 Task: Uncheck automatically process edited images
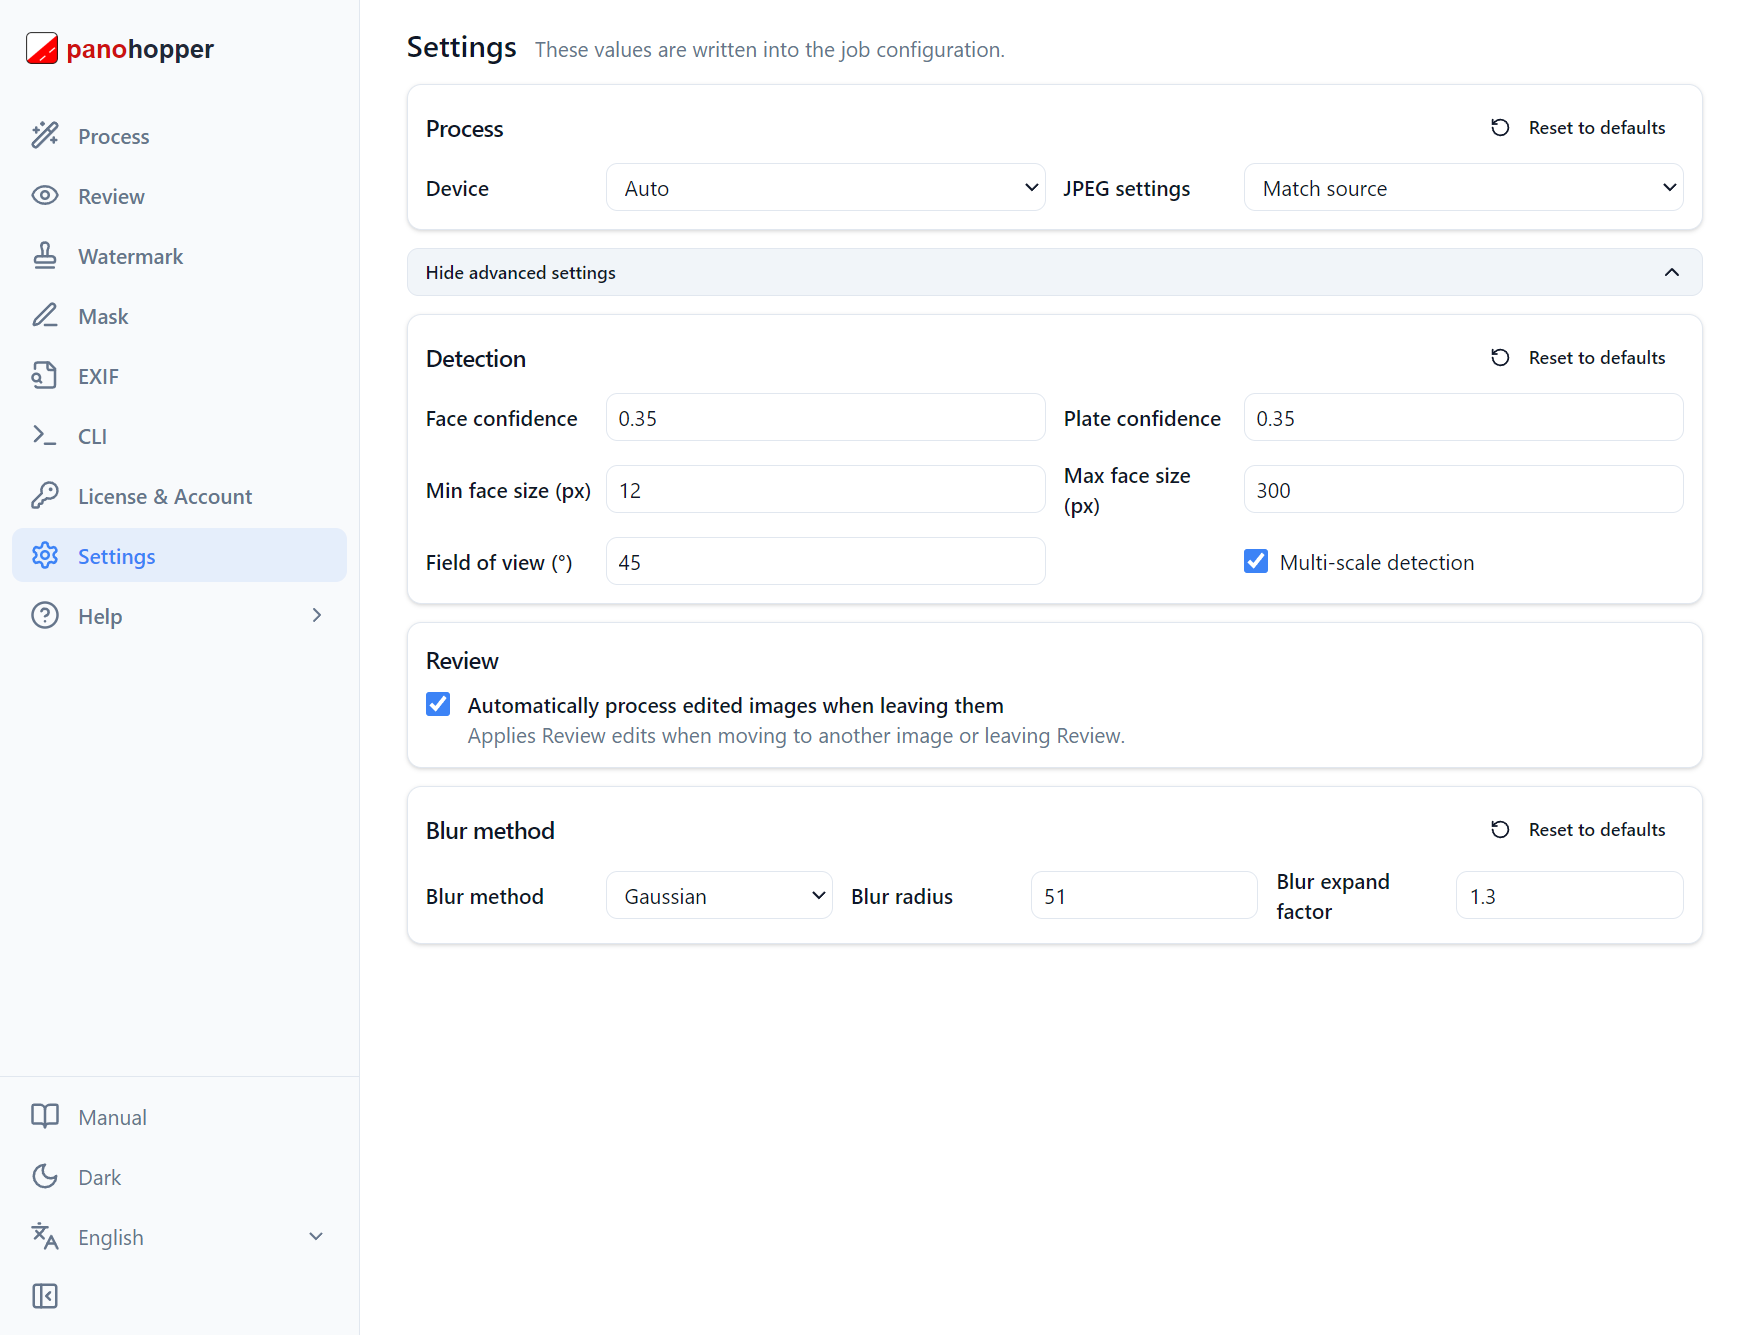(438, 704)
